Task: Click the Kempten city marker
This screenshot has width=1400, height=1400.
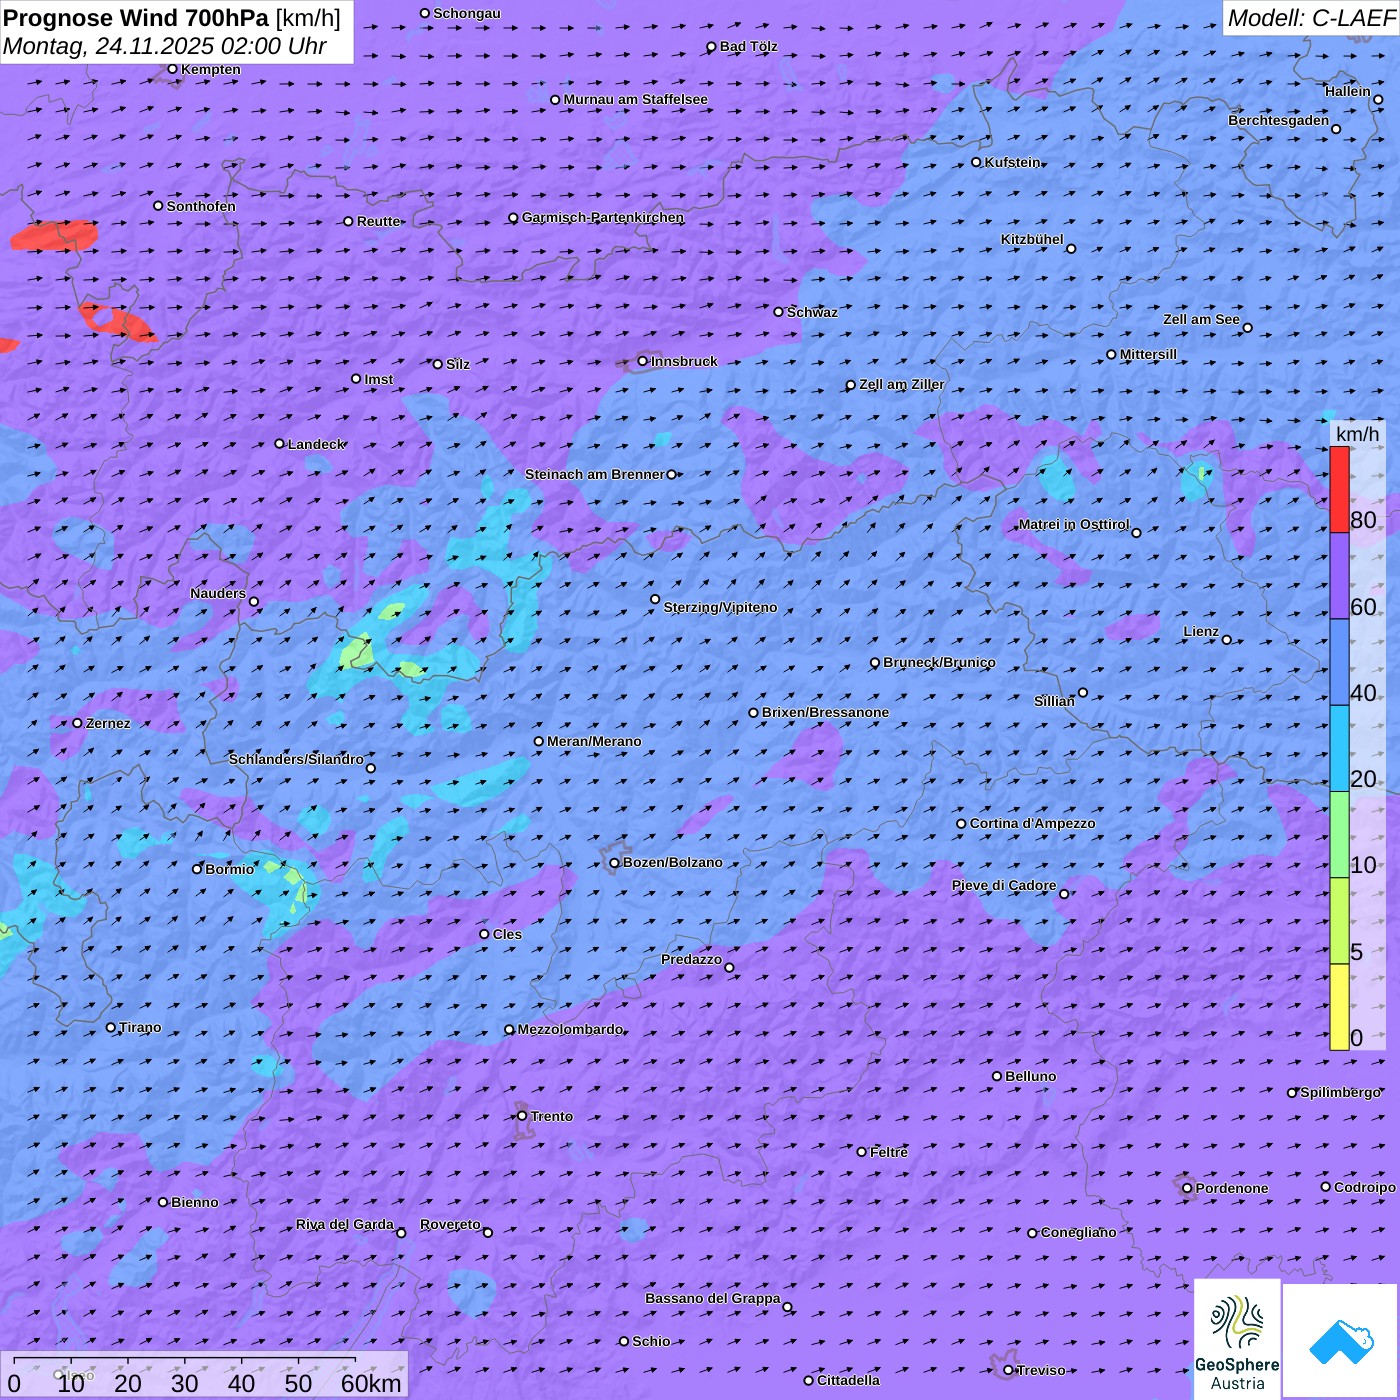Action: point(172,69)
